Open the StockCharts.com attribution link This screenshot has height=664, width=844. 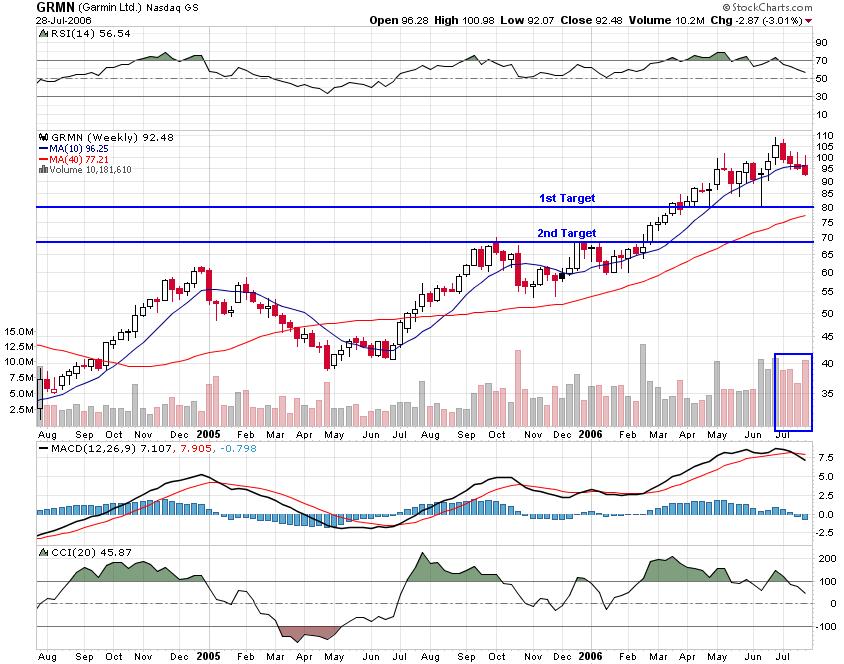pyautogui.click(x=767, y=8)
